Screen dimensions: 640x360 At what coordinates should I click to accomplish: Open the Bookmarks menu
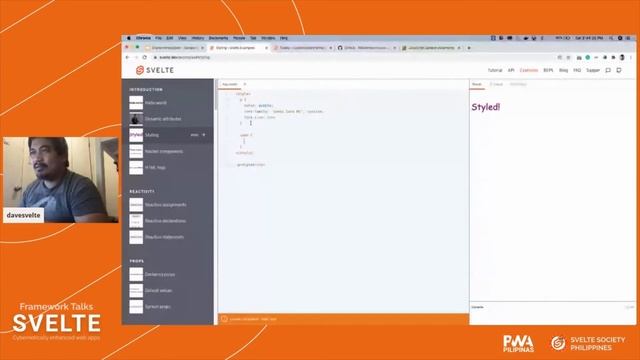[218, 38]
